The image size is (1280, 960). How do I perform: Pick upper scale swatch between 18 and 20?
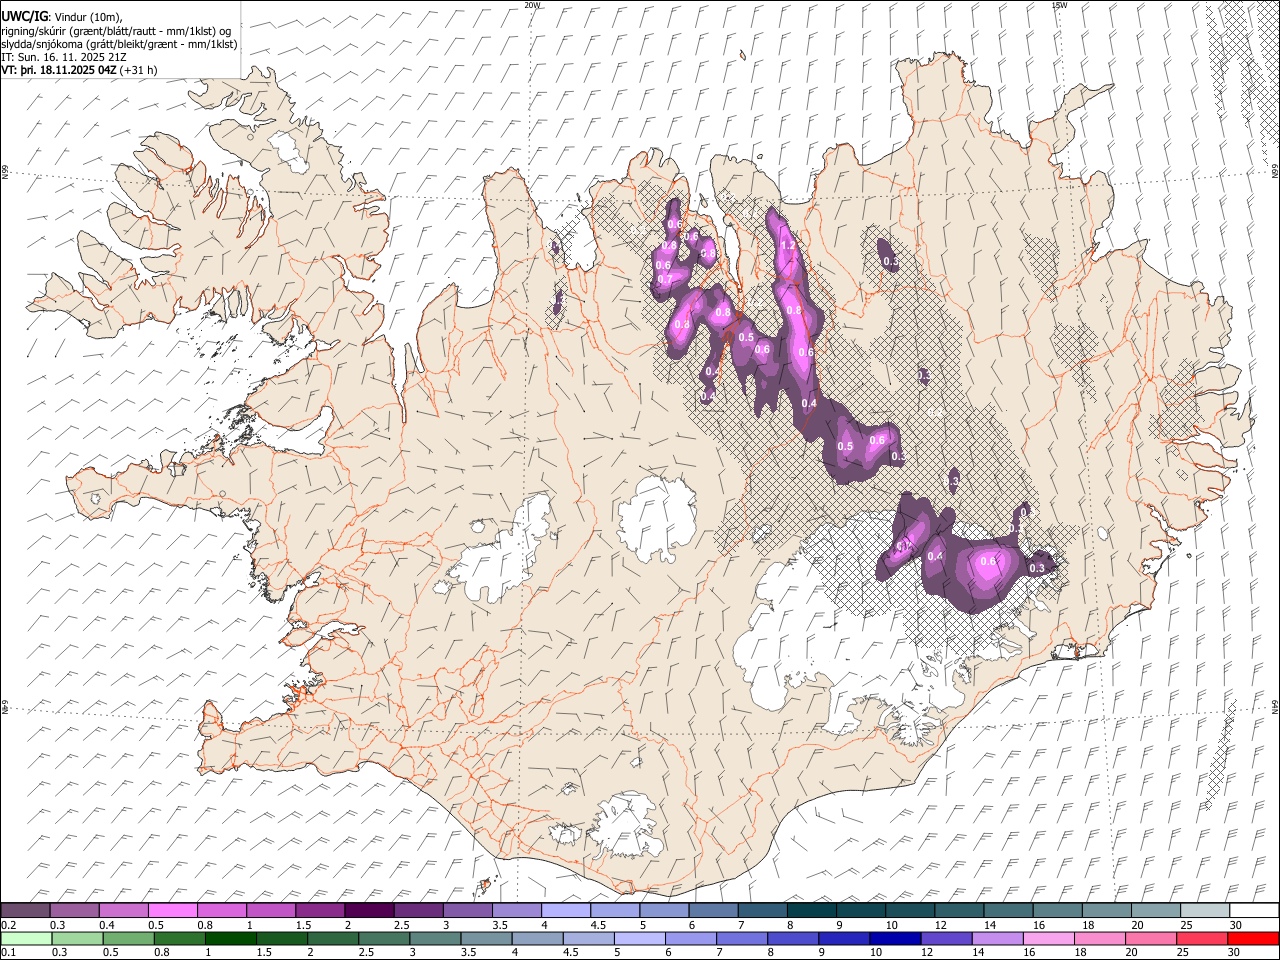point(1106,910)
